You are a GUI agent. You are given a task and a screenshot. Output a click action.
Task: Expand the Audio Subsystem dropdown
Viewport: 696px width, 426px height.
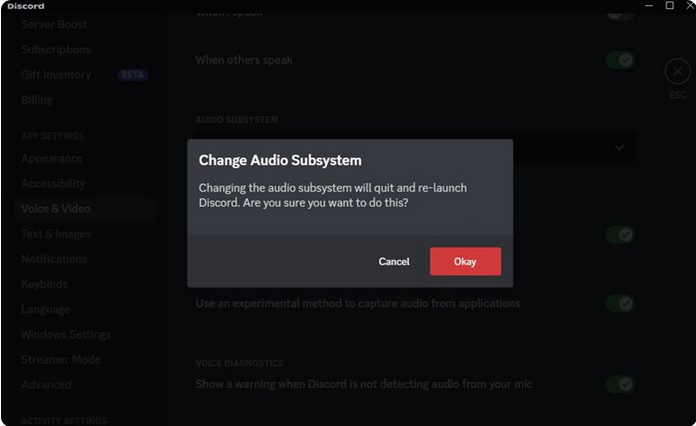coord(619,147)
